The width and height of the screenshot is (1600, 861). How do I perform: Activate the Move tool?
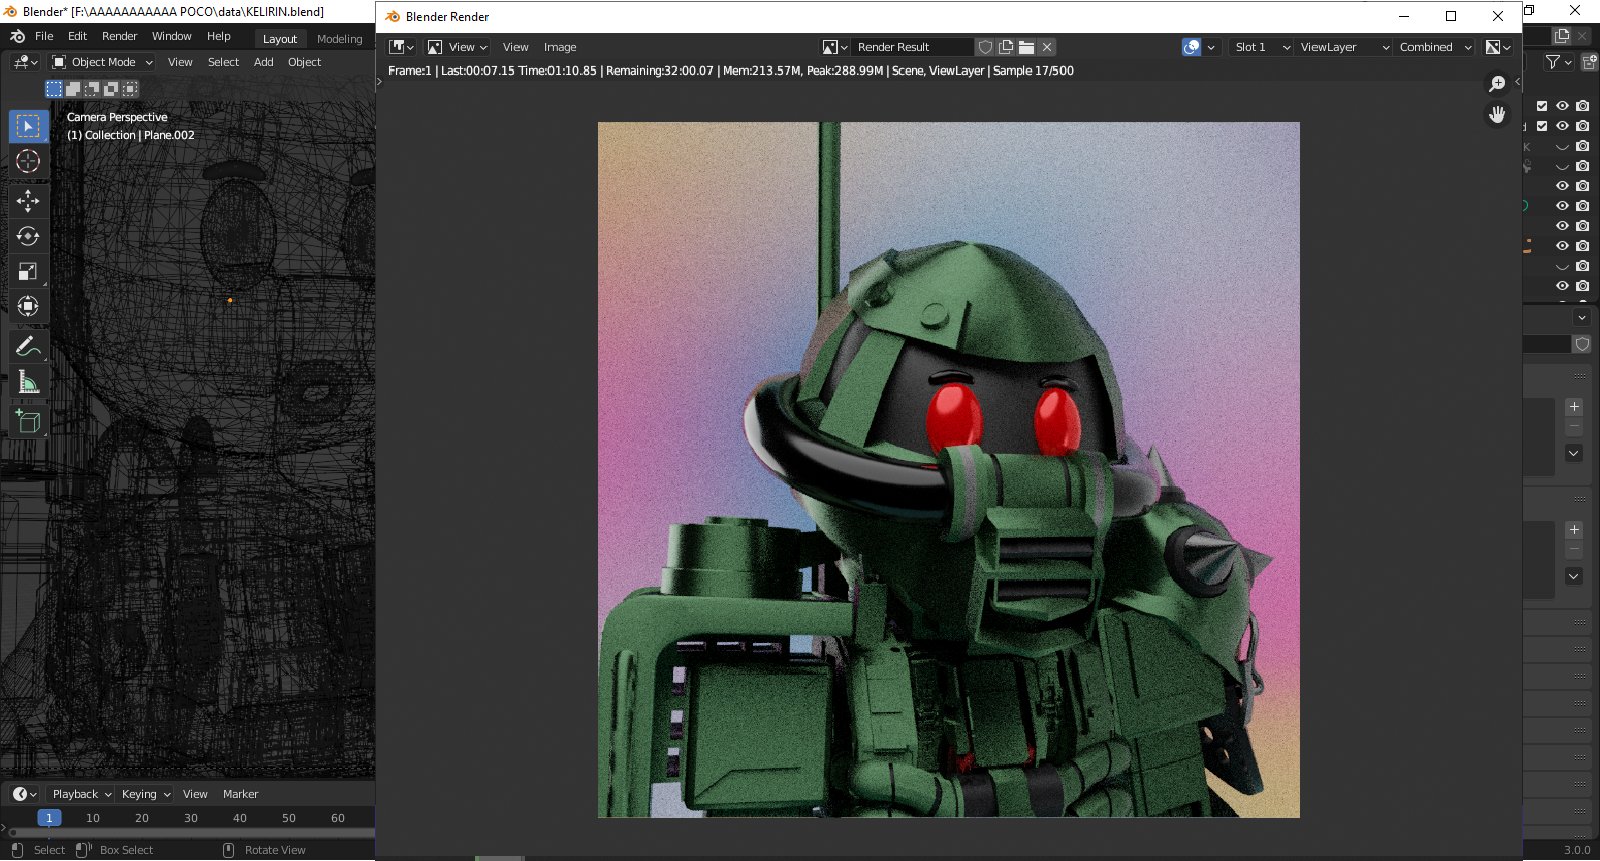(x=28, y=201)
